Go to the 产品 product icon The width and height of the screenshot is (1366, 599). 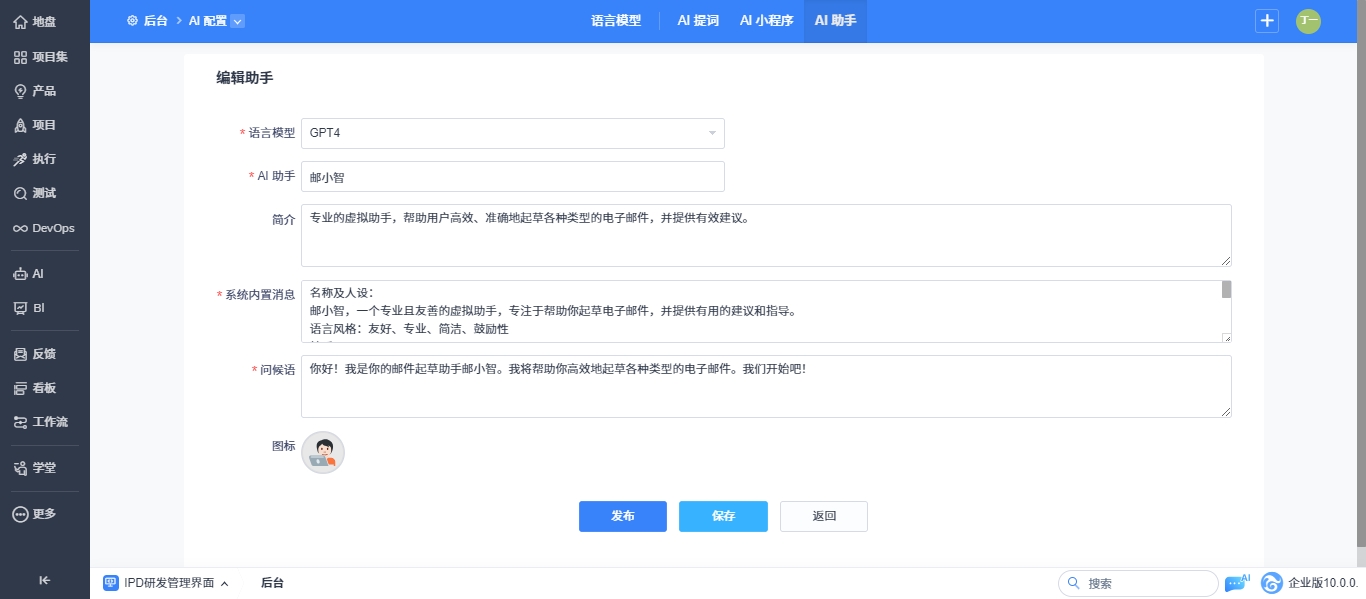point(20,91)
